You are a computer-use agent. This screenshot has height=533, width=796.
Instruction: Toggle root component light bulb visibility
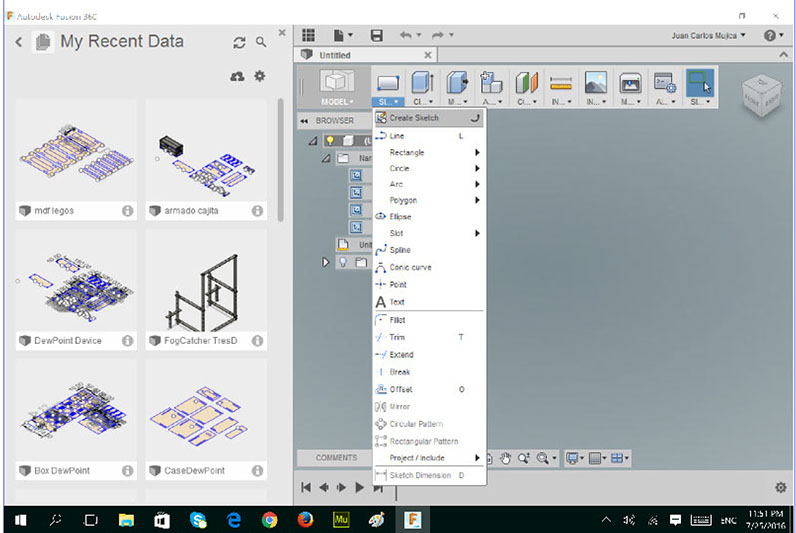pyautogui.click(x=330, y=141)
